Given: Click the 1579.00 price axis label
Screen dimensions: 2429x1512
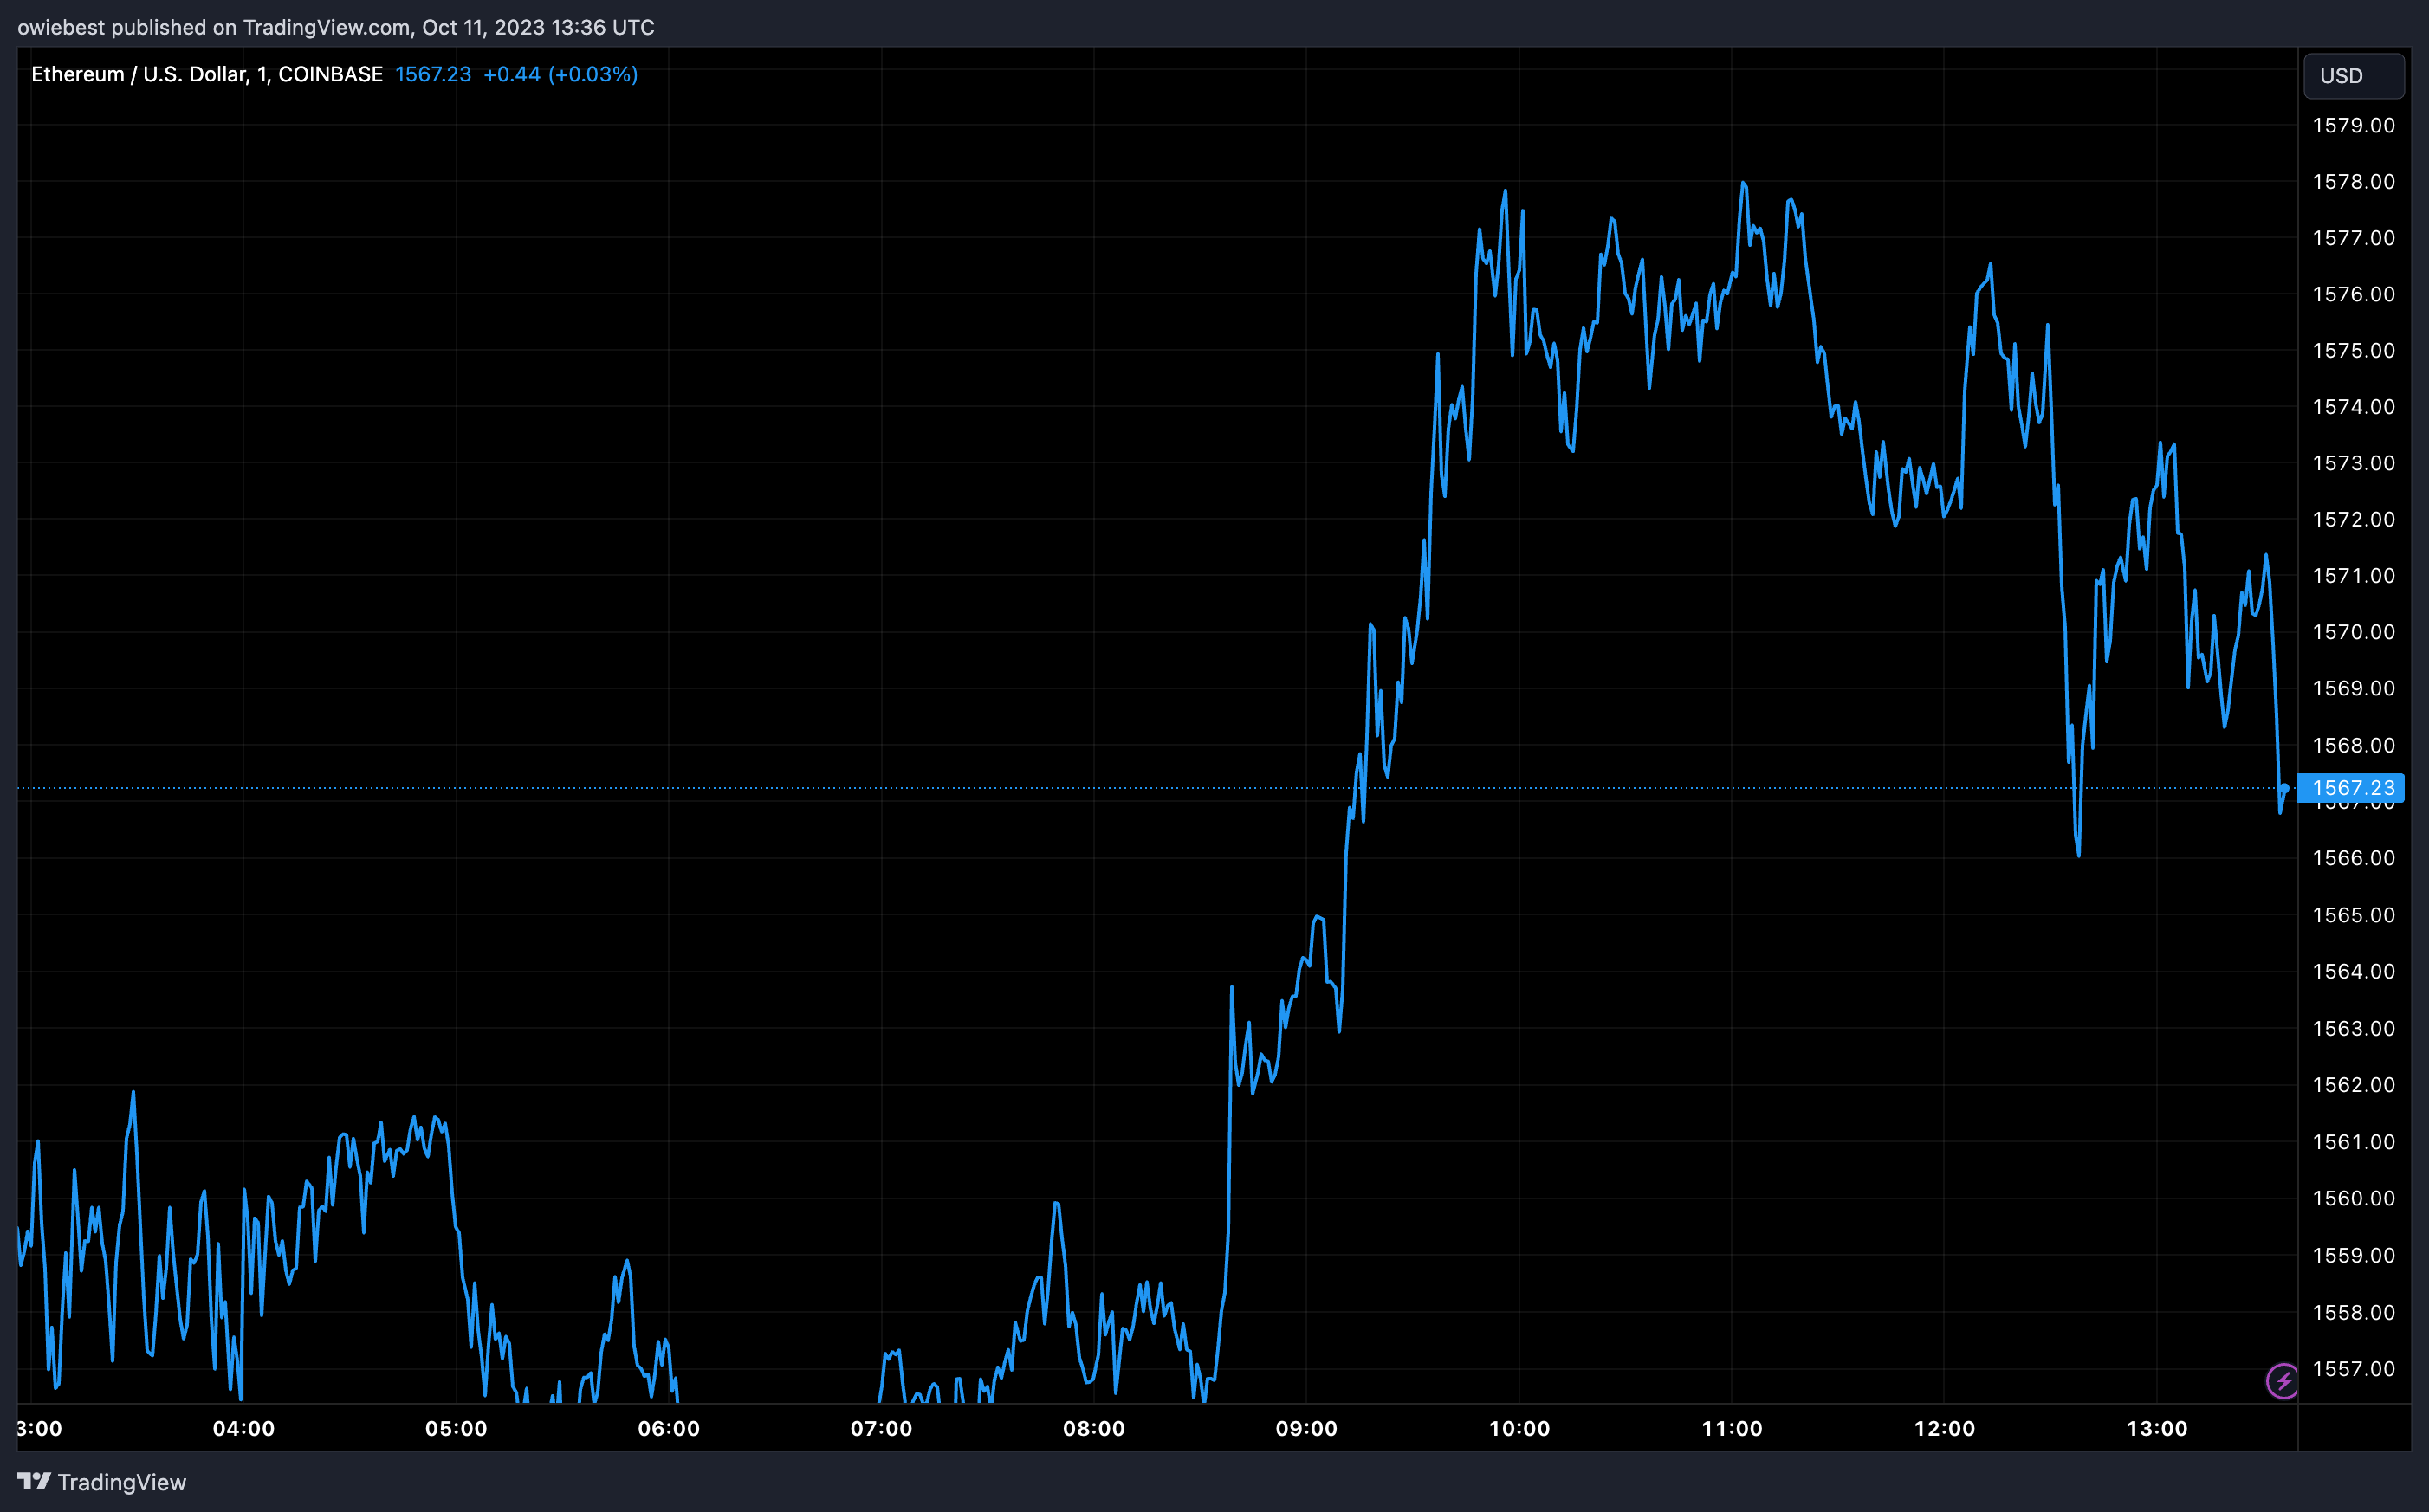Looking at the screenshot, I should pyautogui.click(x=2353, y=125).
